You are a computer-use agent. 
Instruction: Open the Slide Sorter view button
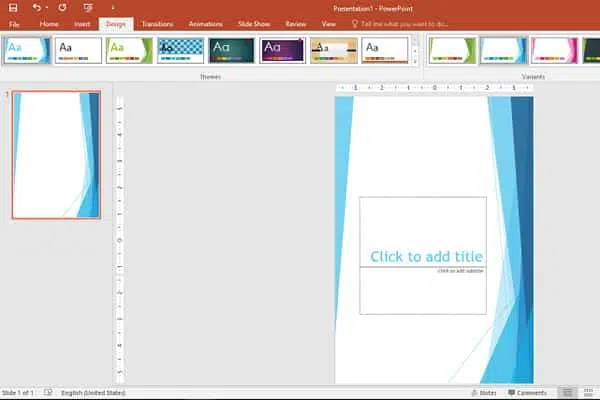[589, 393]
